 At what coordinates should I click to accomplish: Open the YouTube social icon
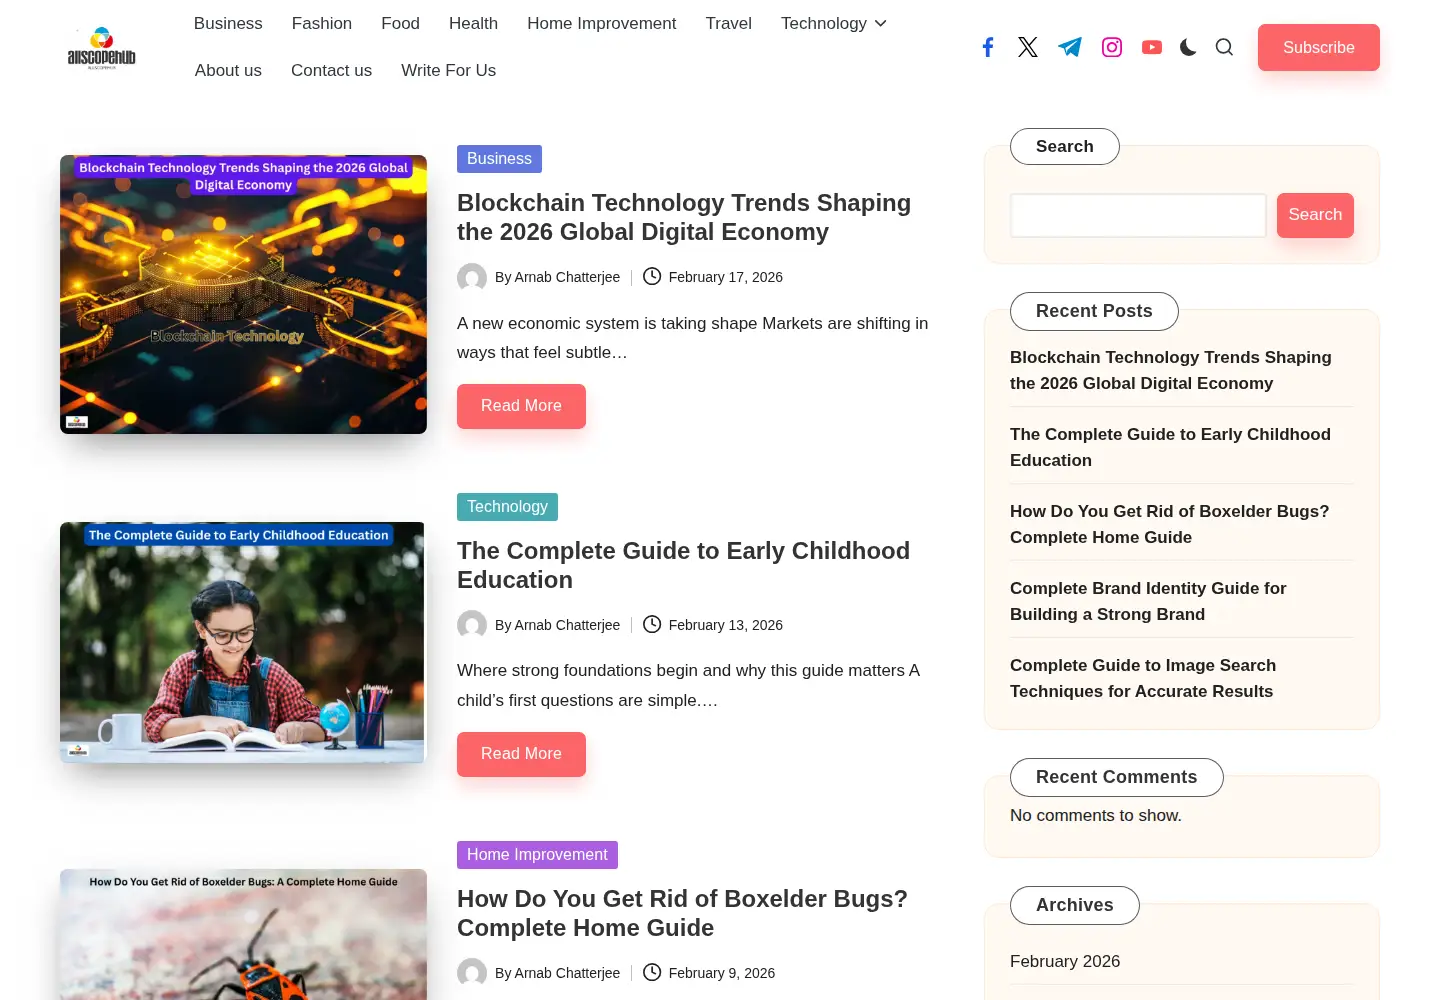pos(1152,47)
